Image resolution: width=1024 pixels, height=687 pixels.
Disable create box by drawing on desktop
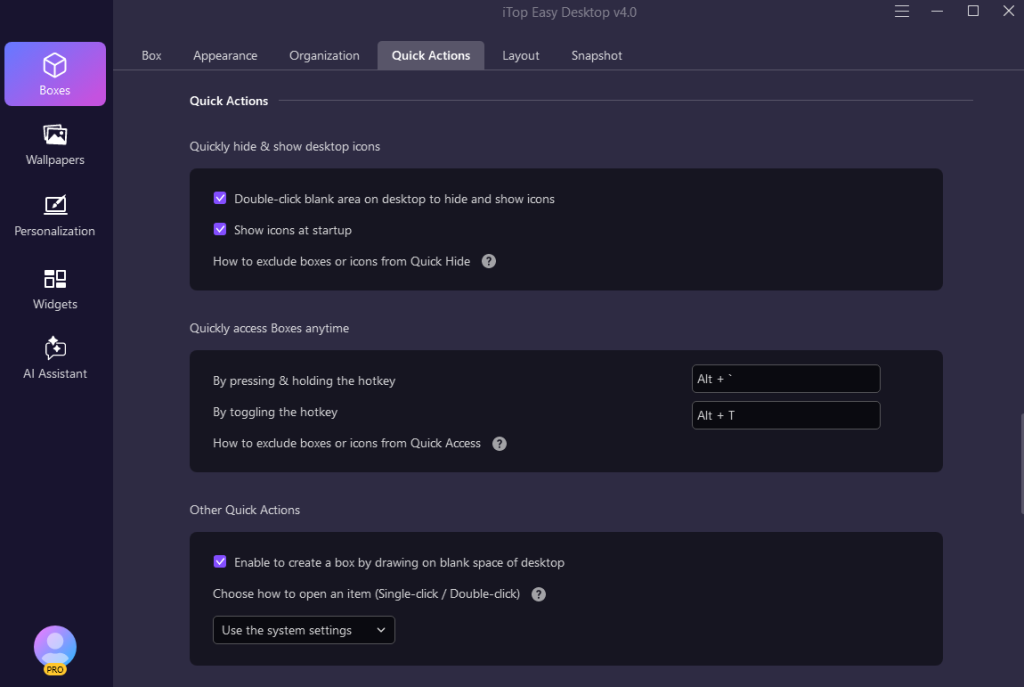220,563
